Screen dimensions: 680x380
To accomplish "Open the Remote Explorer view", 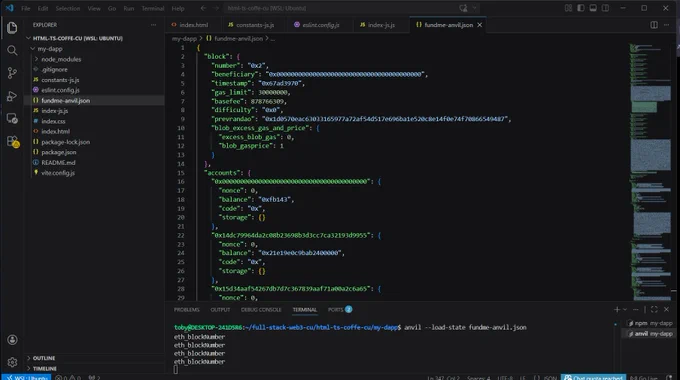I will click(12, 118).
